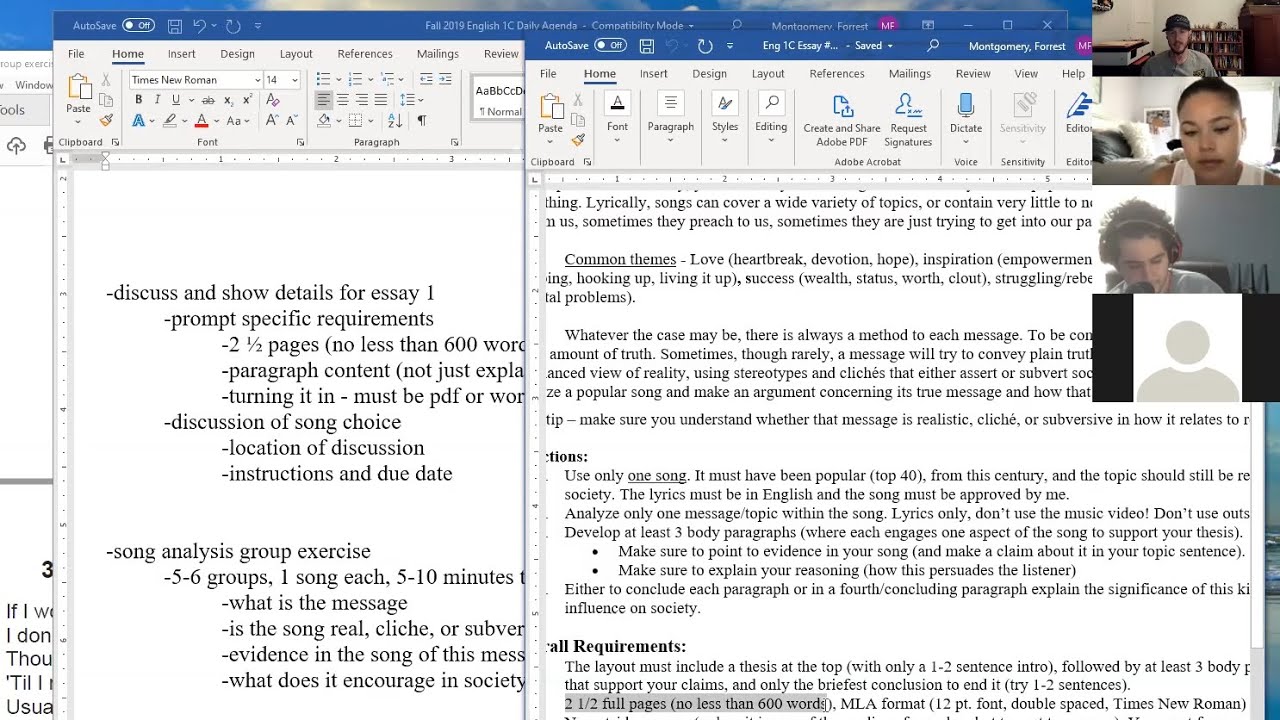Toggle paragraph marks in Daily Agenda window
Viewport: 1280px width, 720px height.
[x=421, y=121]
